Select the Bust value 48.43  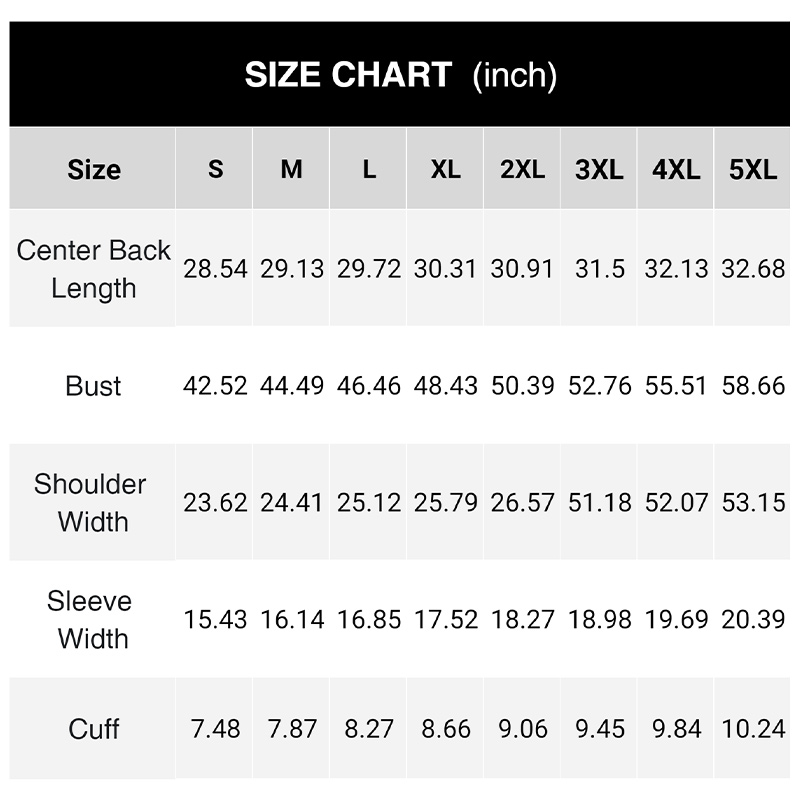(445, 386)
